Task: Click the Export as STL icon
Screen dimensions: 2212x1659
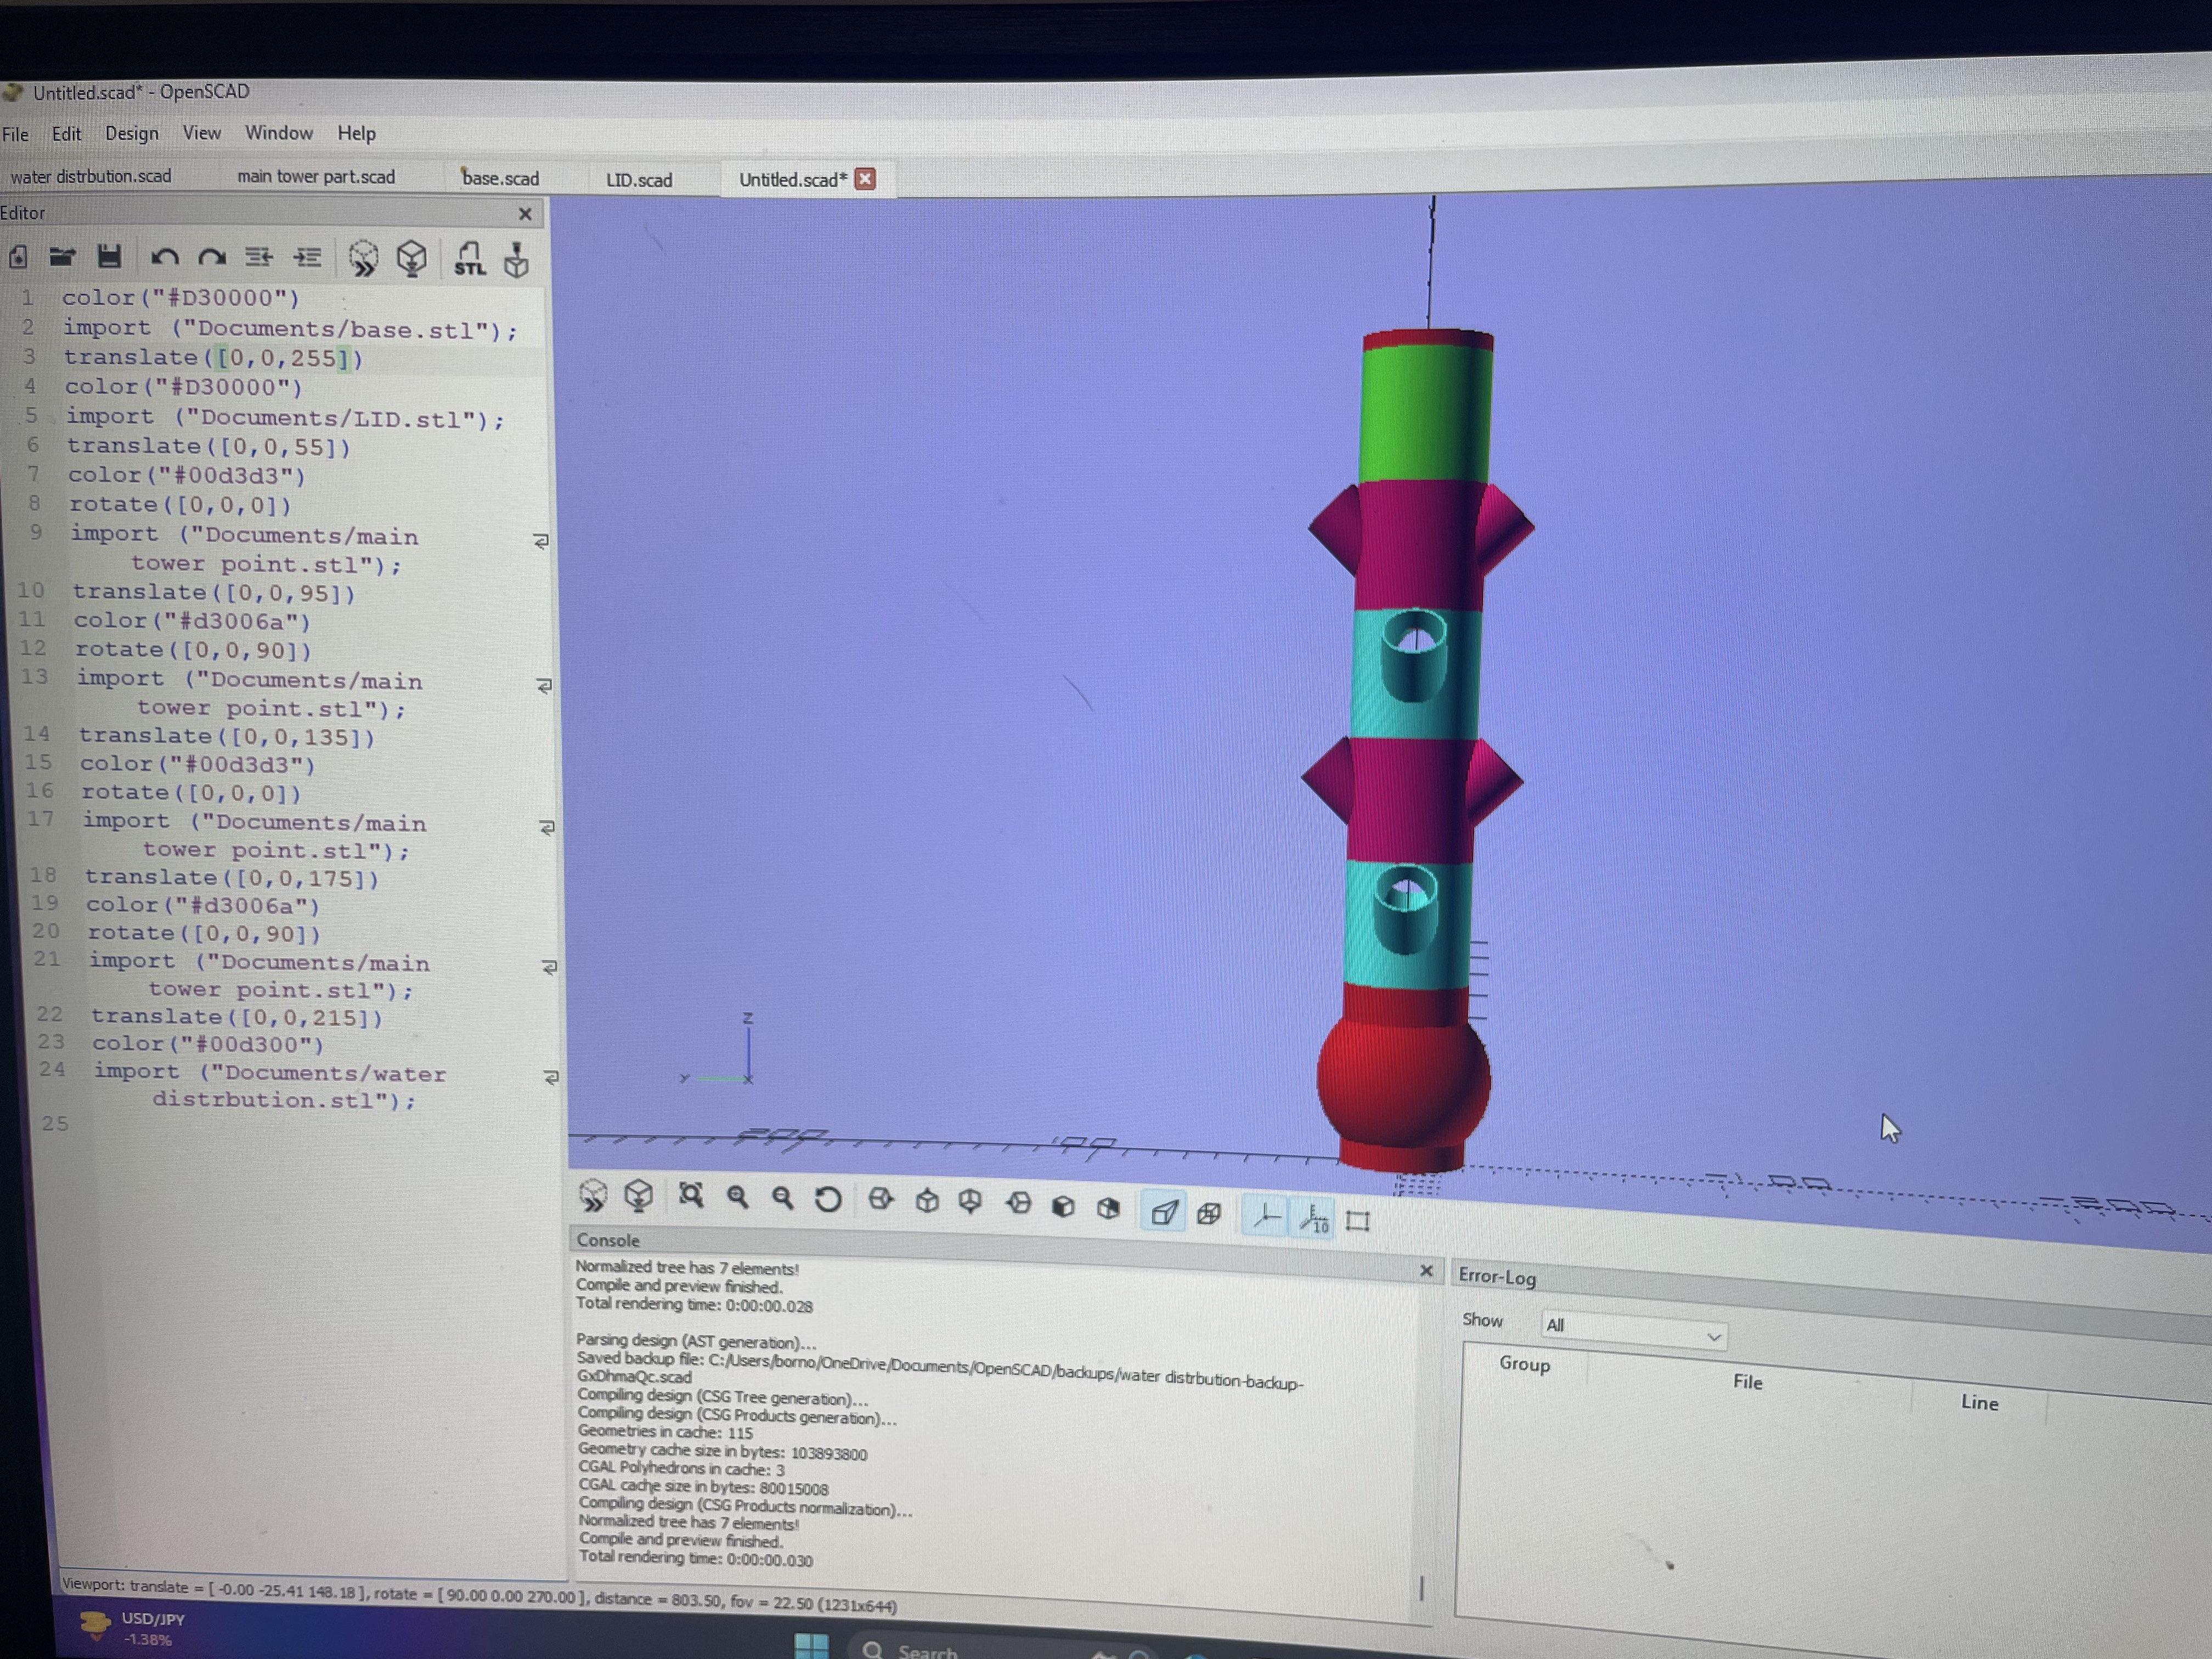Action: [x=468, y=258]
